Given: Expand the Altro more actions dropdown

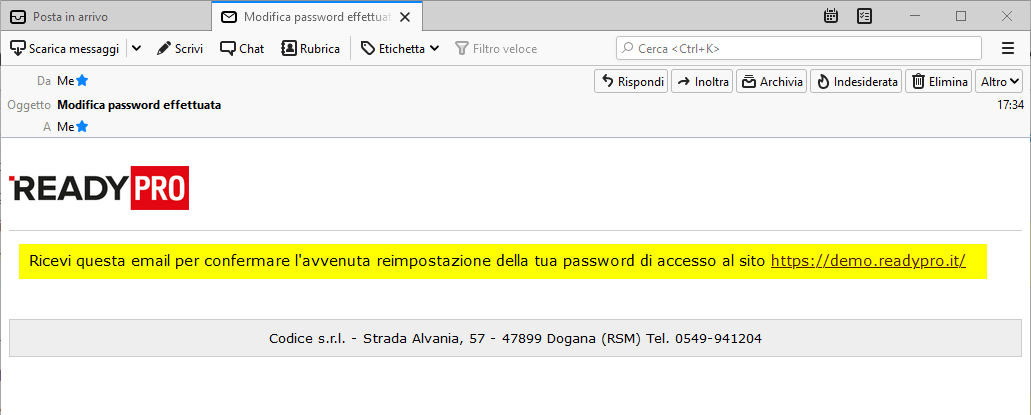Looking at the screenshot, I should point(999,82).
